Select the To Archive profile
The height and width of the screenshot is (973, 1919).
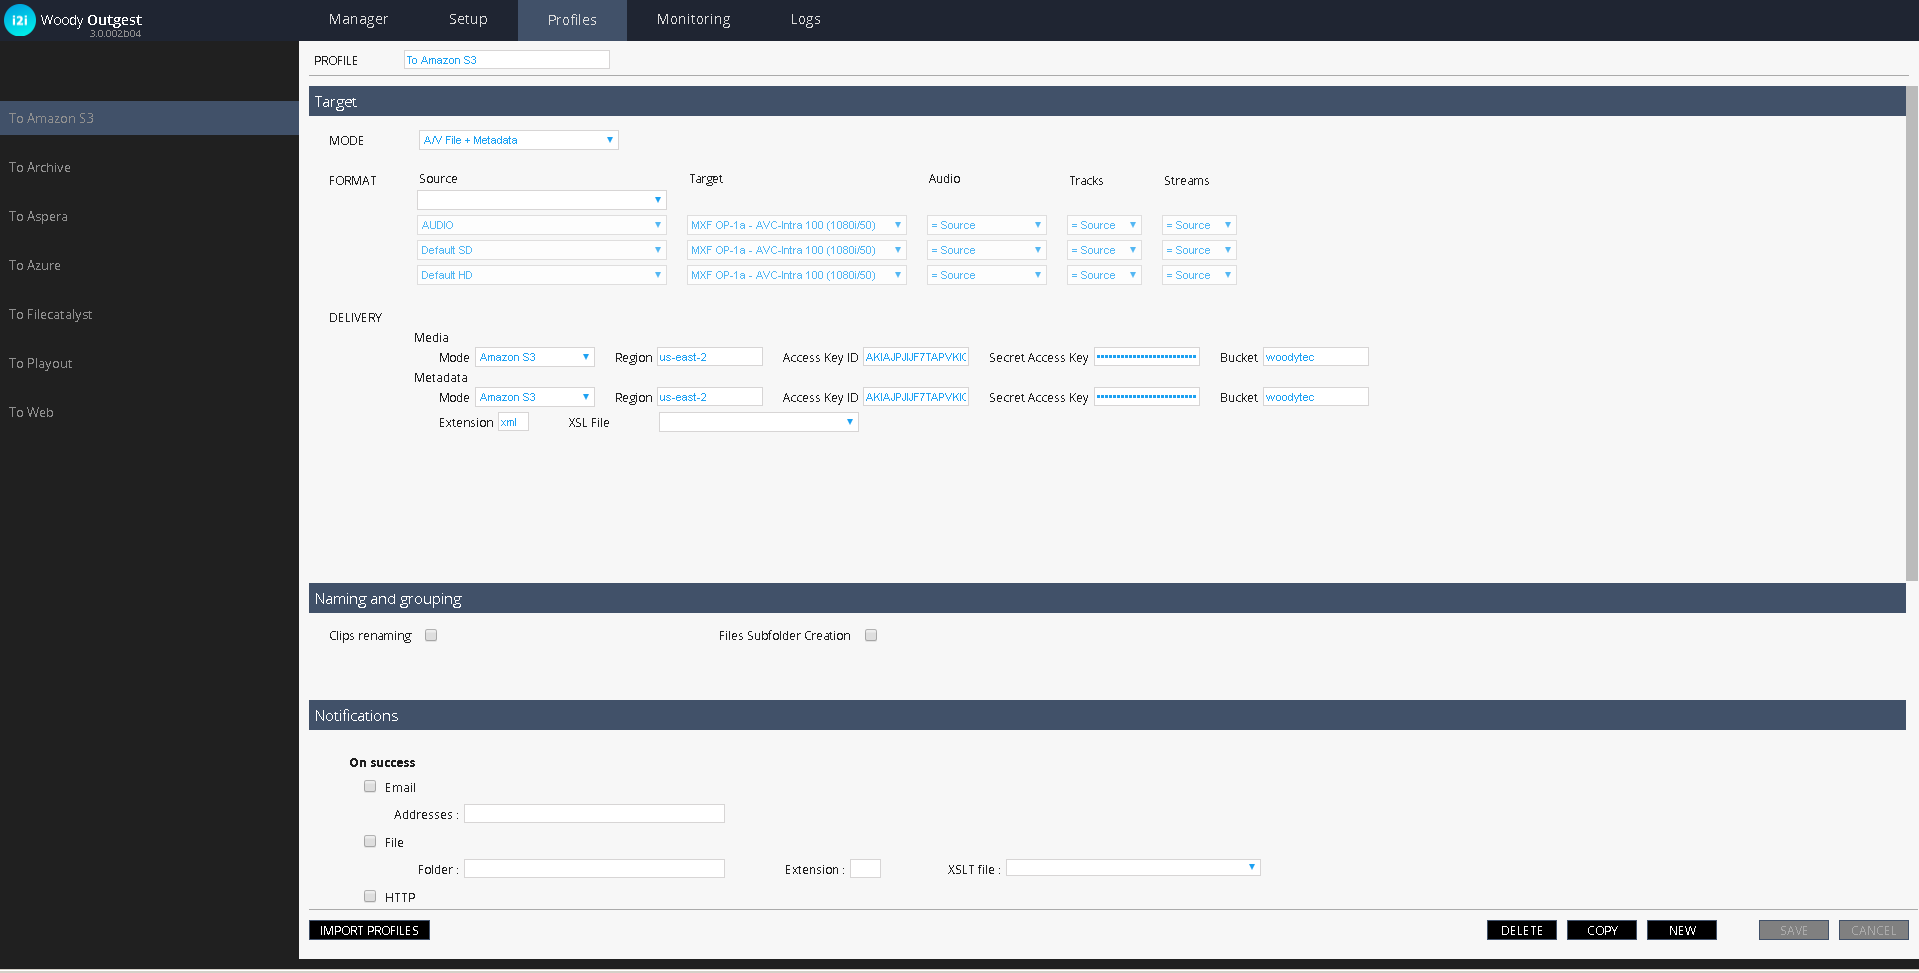click(x=149, y=167)
